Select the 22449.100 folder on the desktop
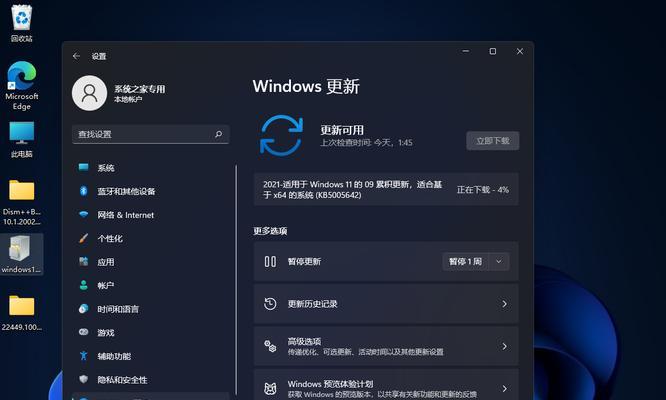The height and width of the screenshot is (400, 666). coord(22,313)
